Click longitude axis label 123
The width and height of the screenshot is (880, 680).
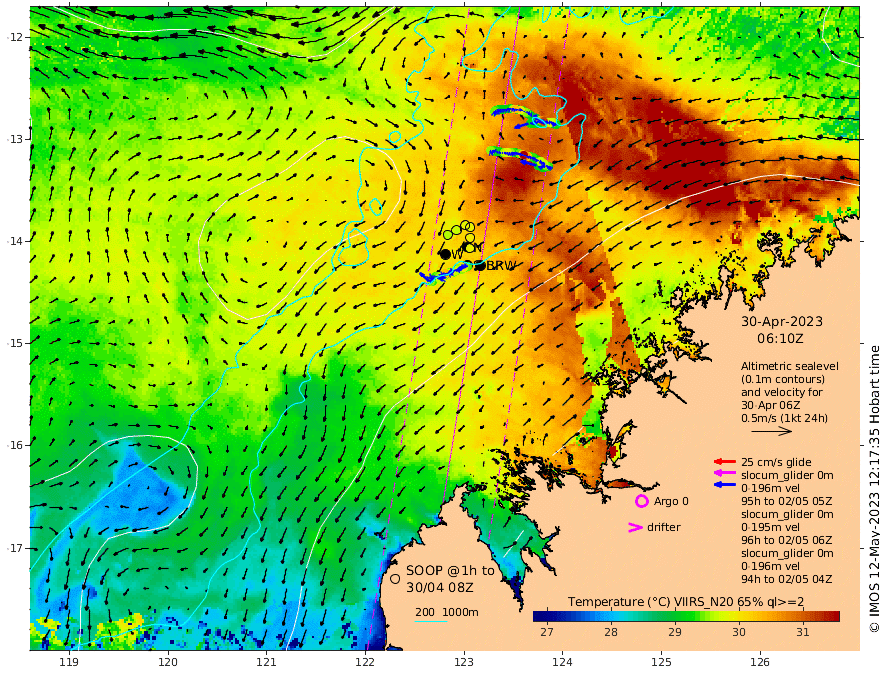point(464,662)
